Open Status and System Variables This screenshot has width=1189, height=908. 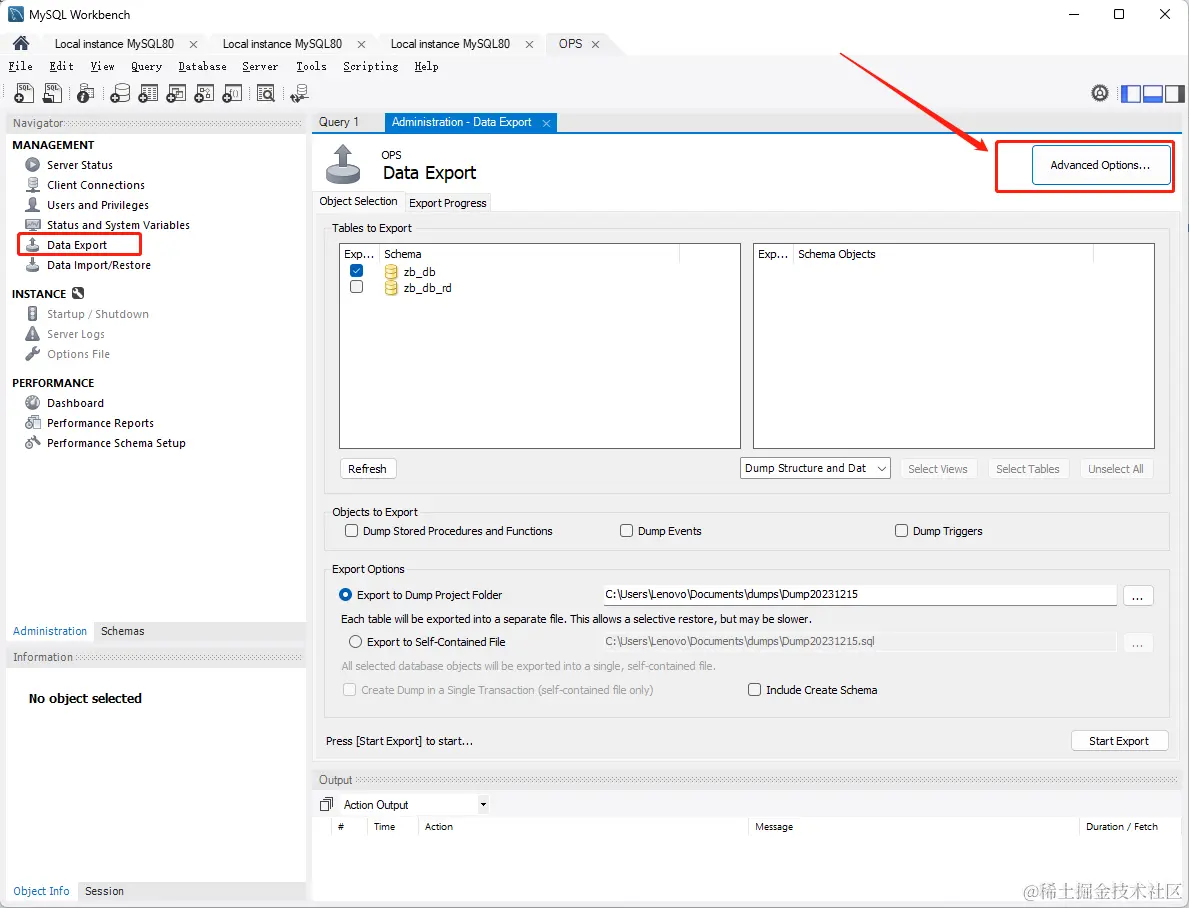coord(118,225)
